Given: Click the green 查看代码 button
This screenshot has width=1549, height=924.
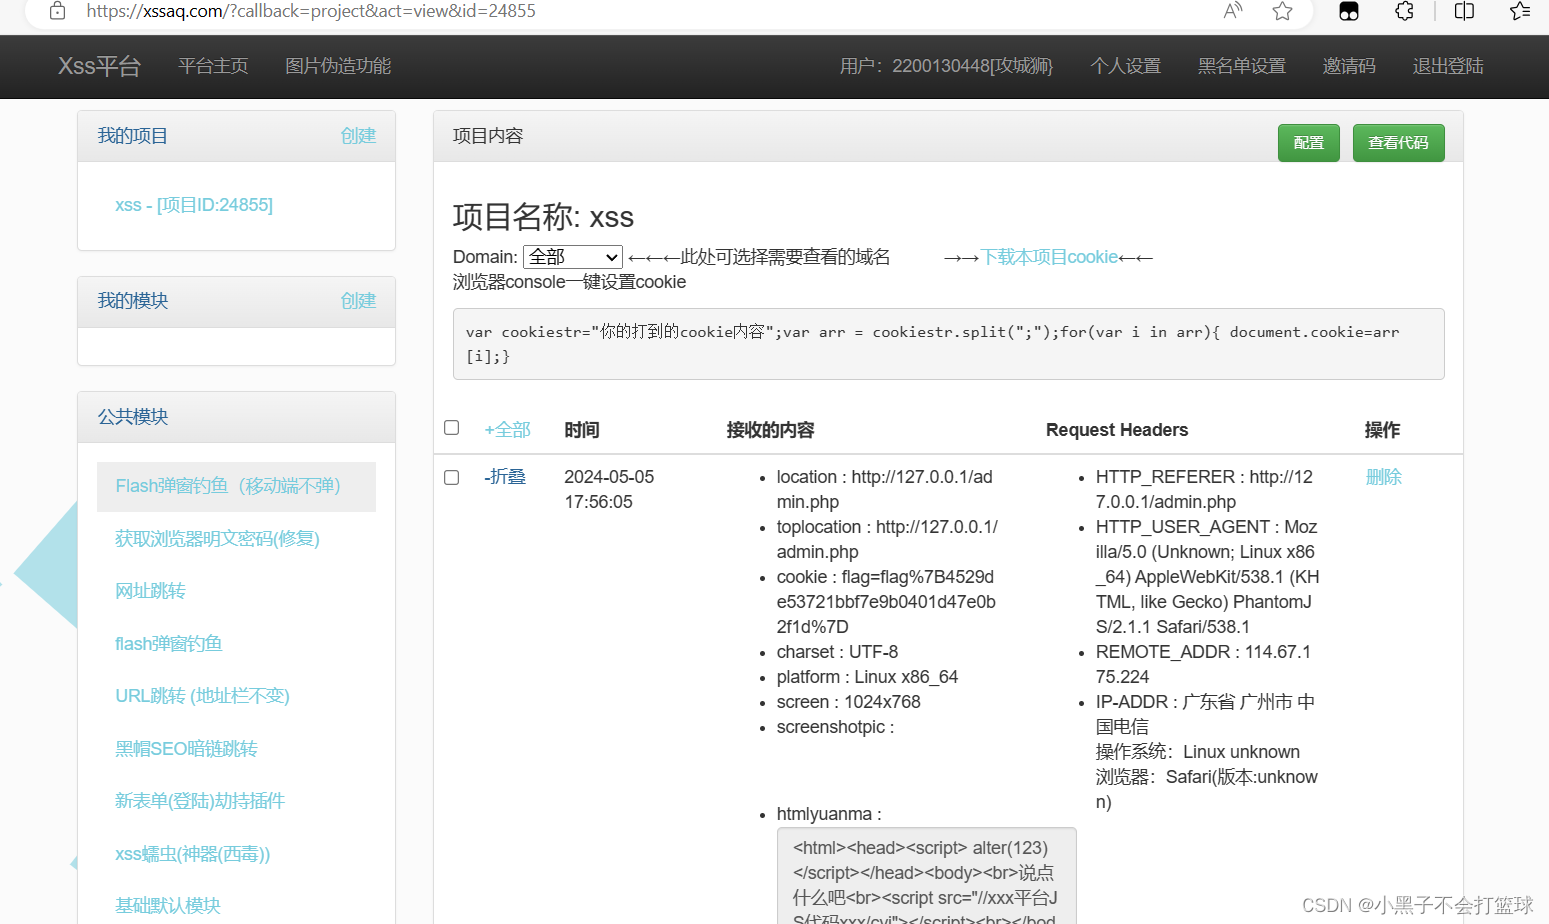Looking at the screenshot, I should click(1399, 143).
